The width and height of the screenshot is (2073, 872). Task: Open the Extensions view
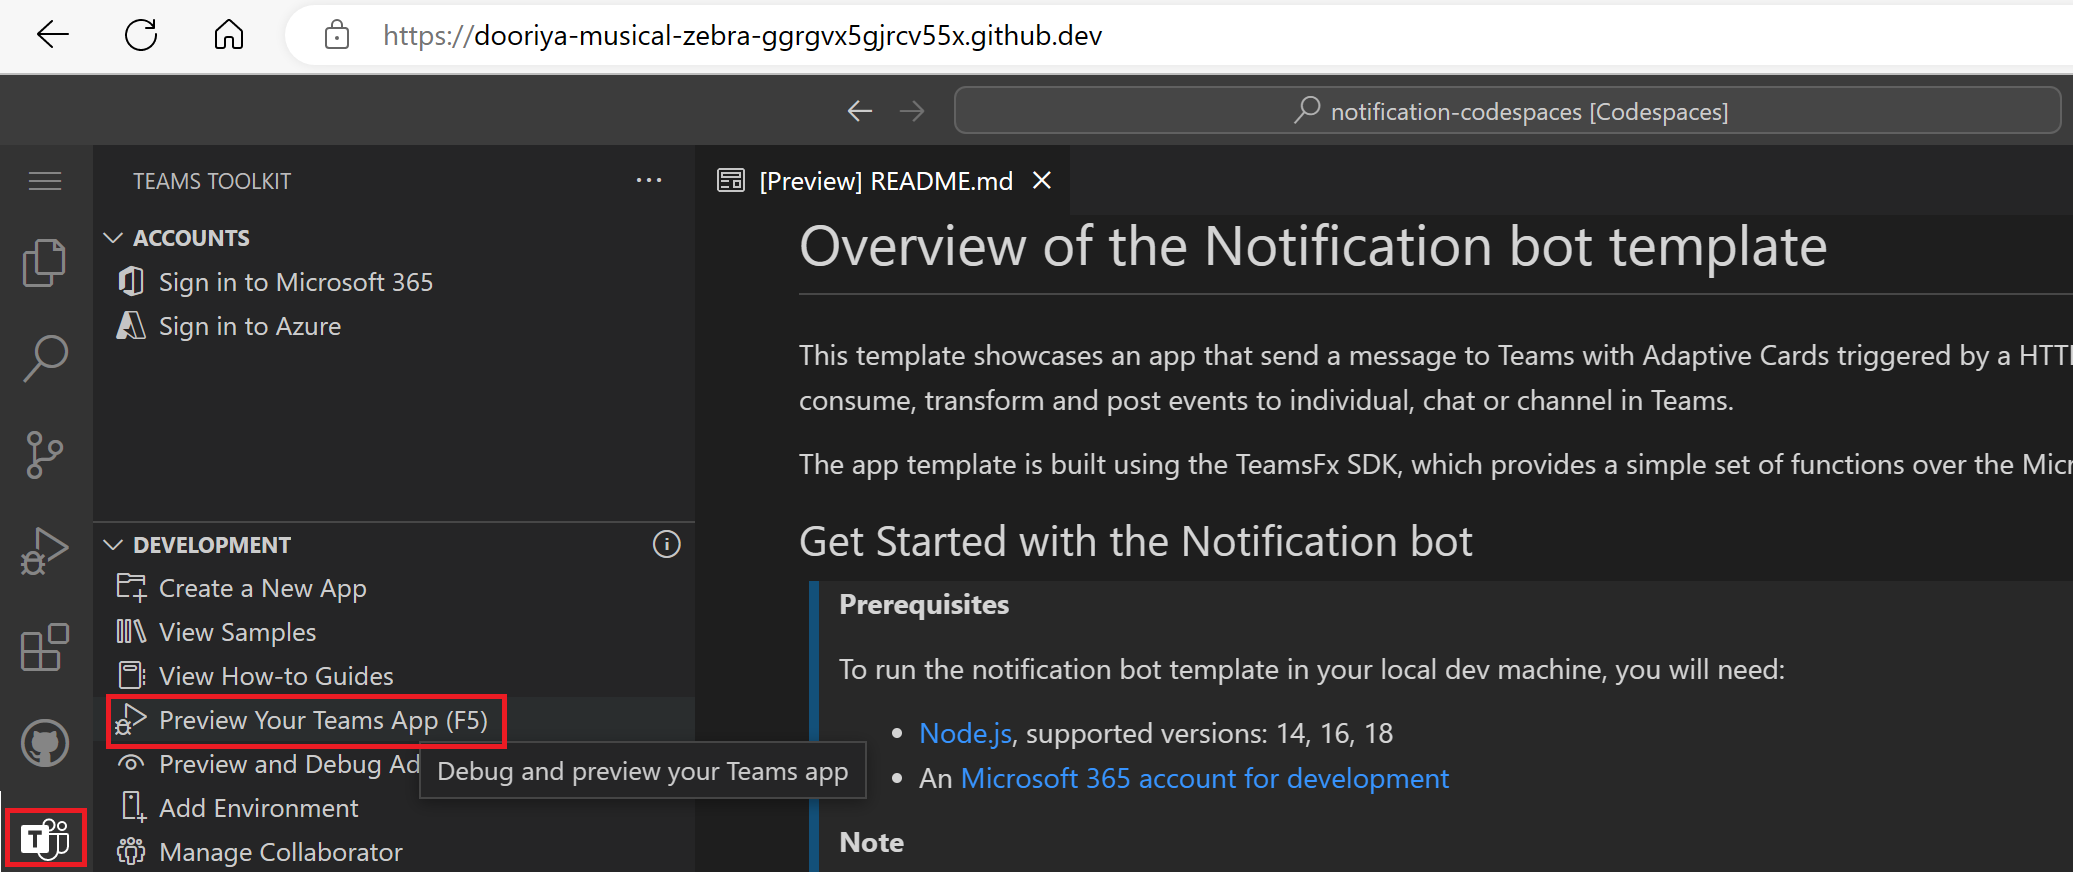point(45,647)
